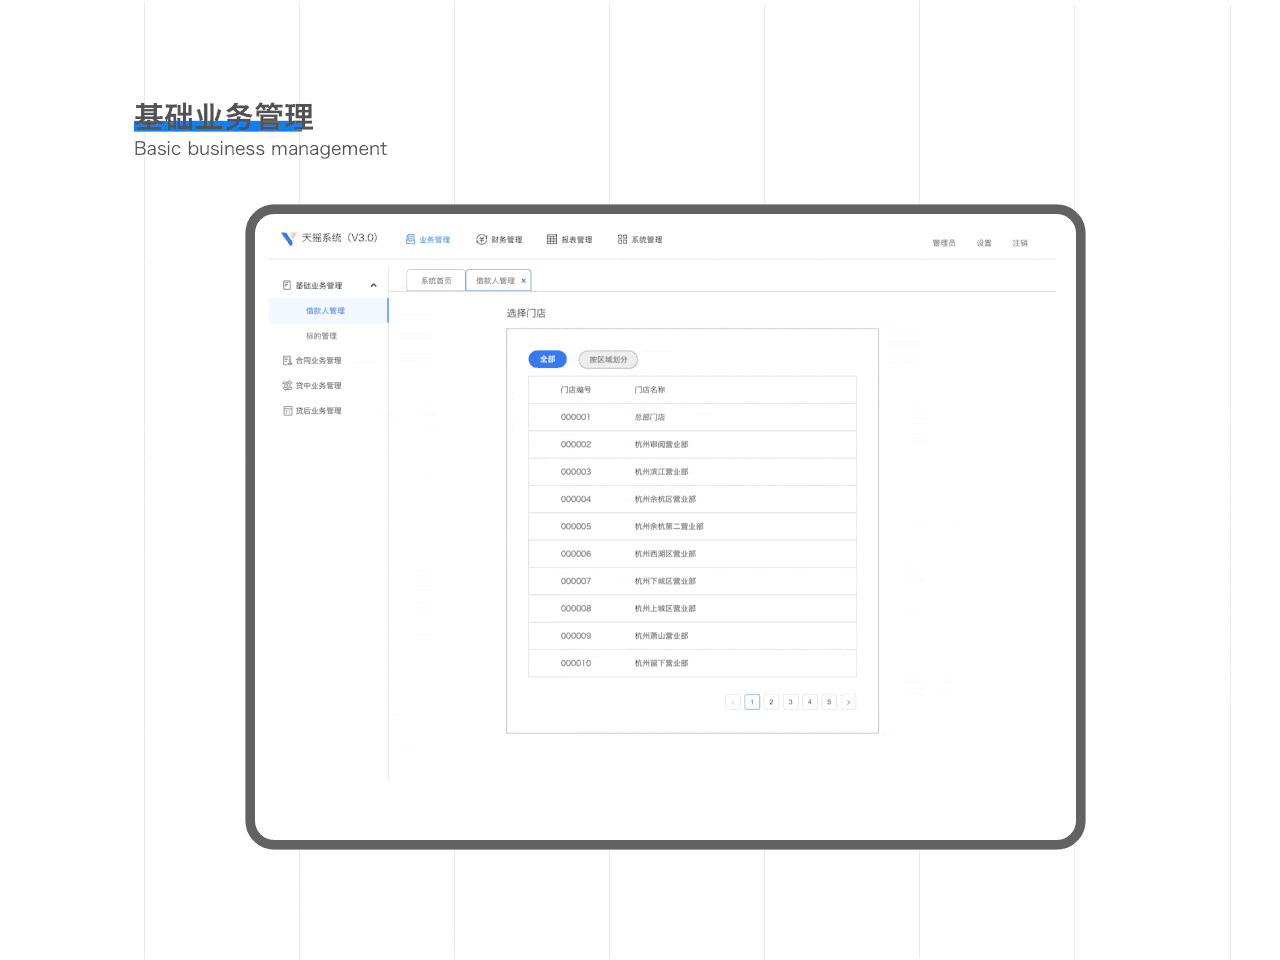Click the 全部 filter button
This screenshot has height=960, width=1280.
[547, 359]
